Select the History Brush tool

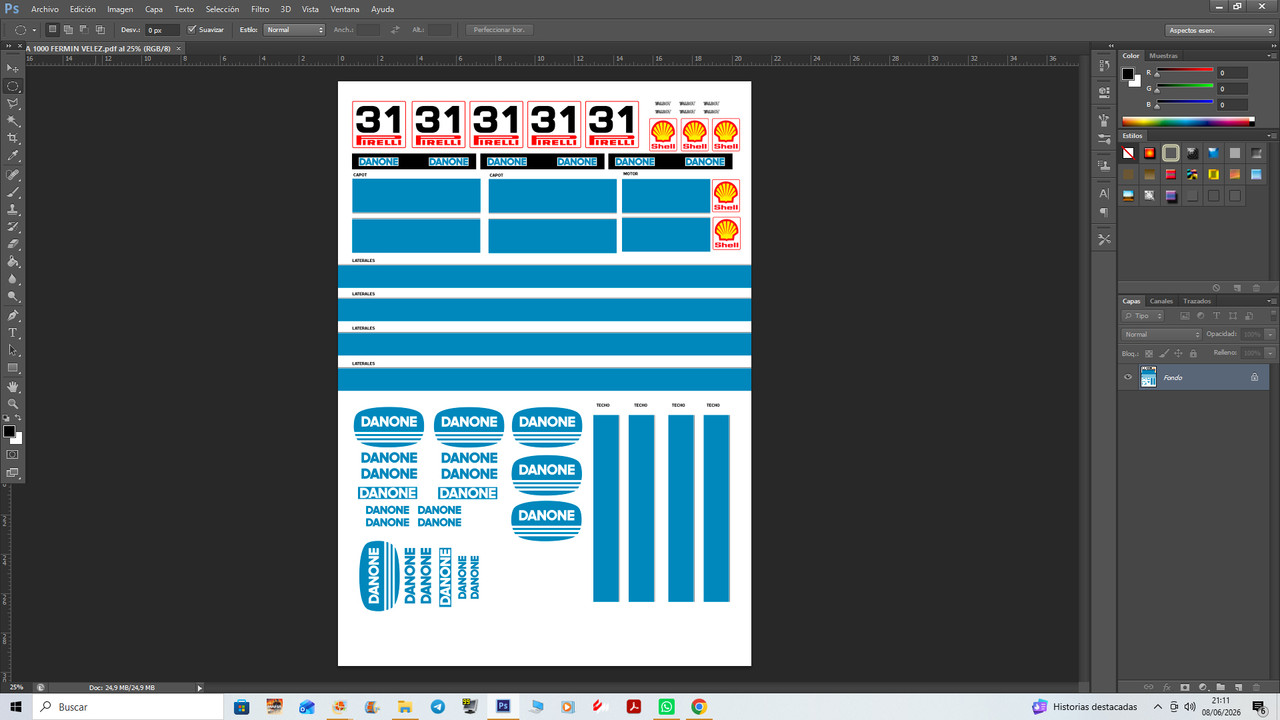(x=13, y=227)
